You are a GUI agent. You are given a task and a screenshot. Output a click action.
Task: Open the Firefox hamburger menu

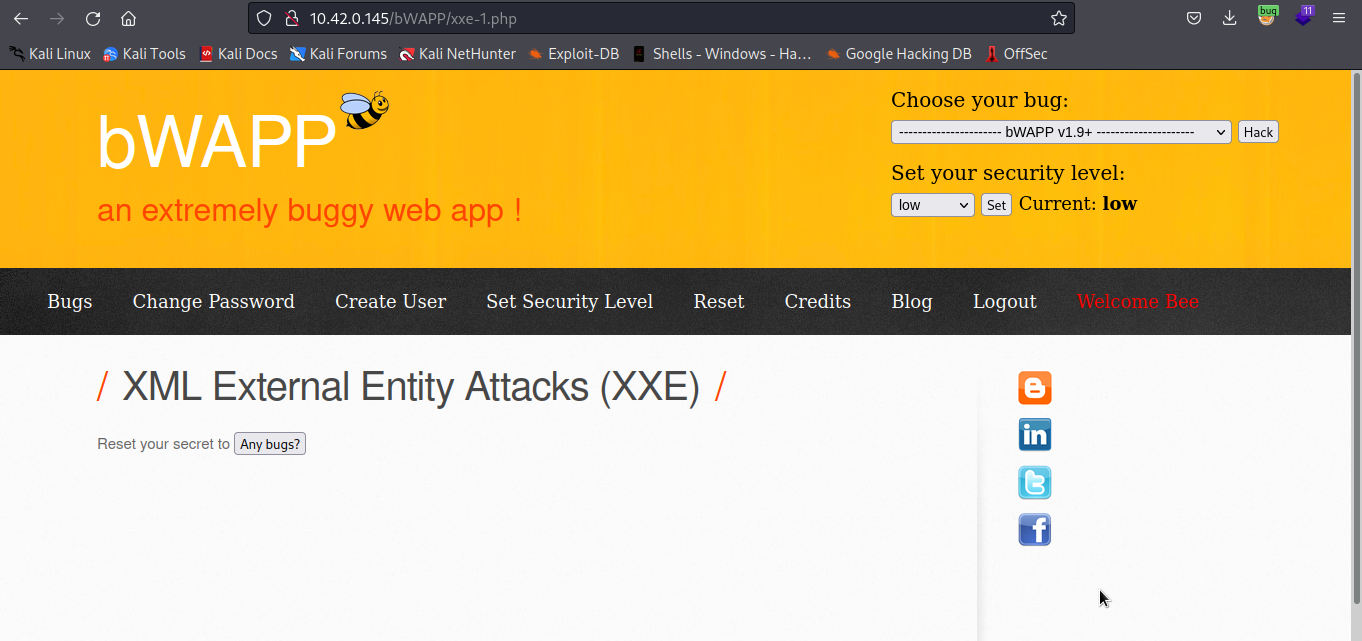(1339, 18)
